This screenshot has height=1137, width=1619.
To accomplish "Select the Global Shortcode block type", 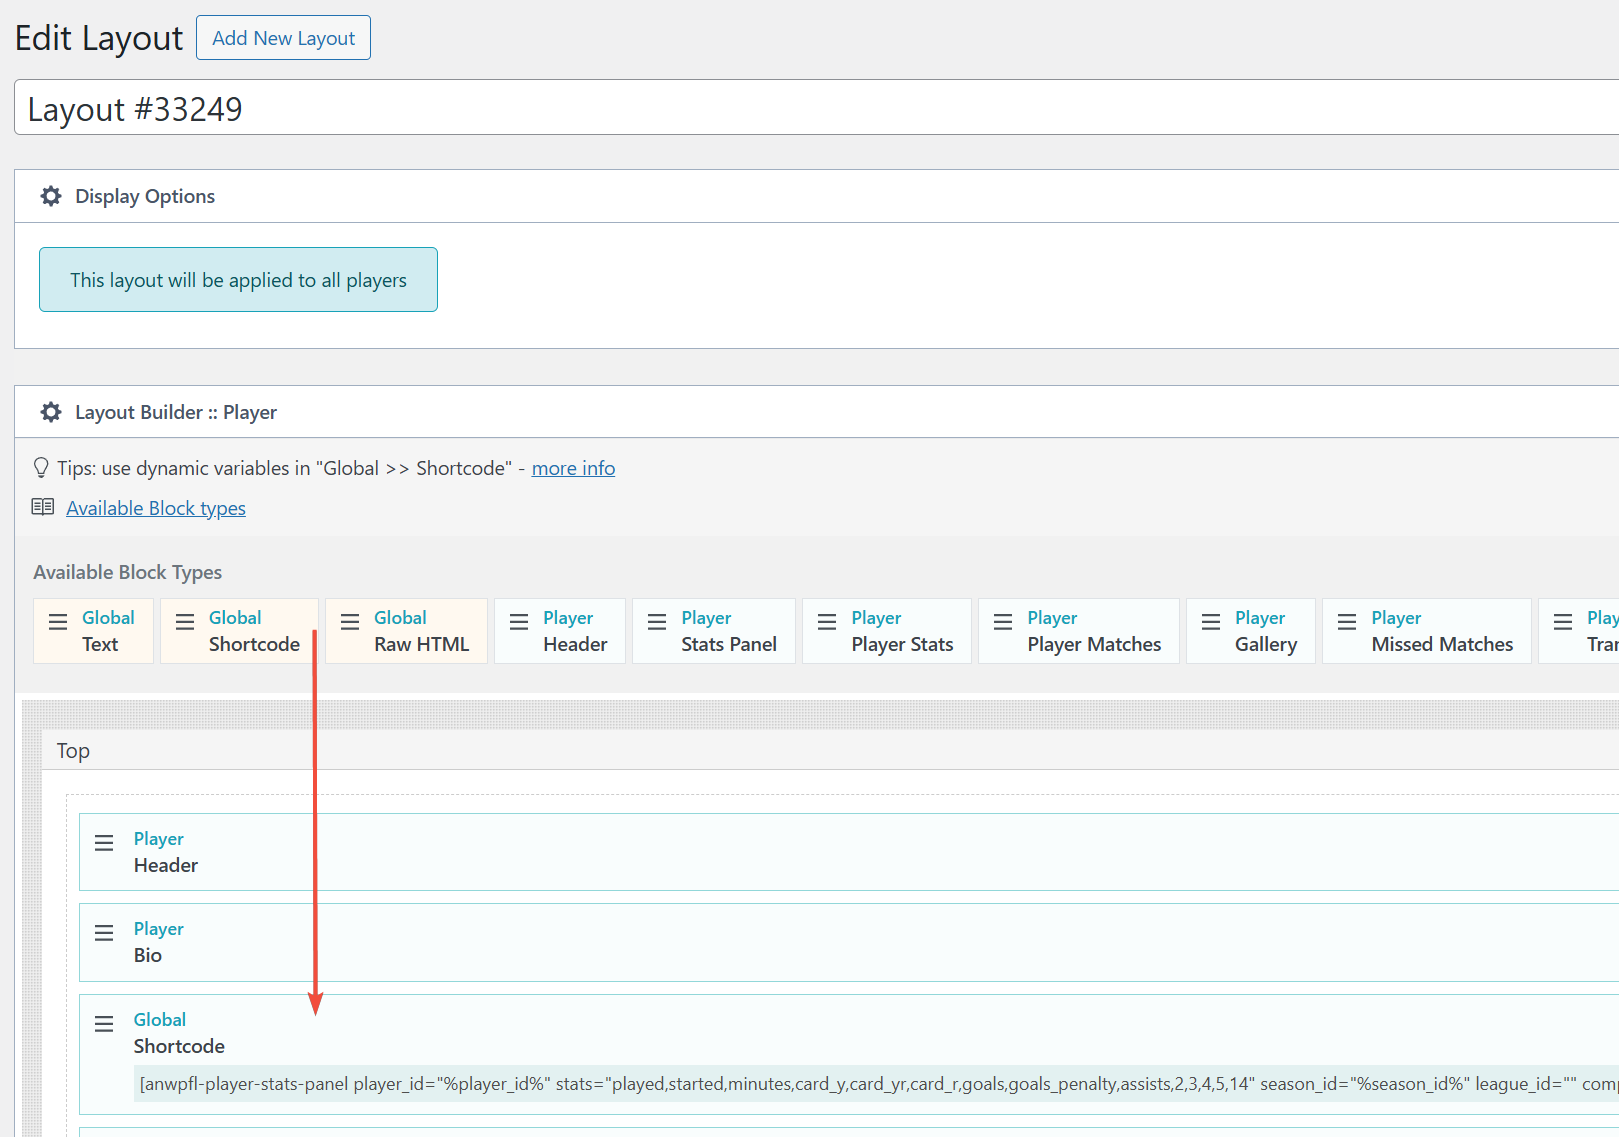I will tap(239, 631).
